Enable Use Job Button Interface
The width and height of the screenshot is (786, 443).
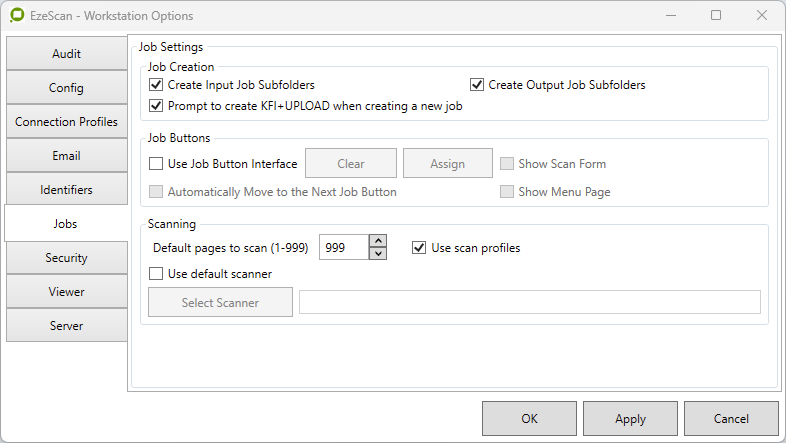156,164
